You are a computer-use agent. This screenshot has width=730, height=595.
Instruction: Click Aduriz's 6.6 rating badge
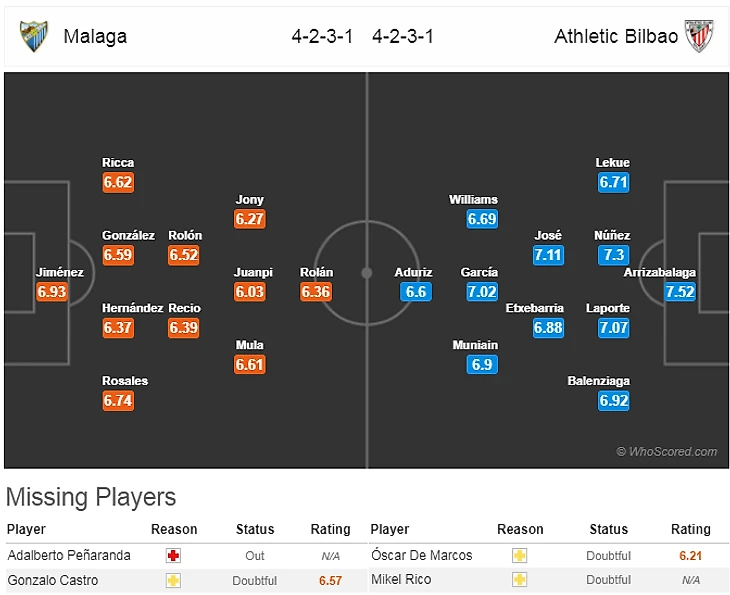(414, 292)
